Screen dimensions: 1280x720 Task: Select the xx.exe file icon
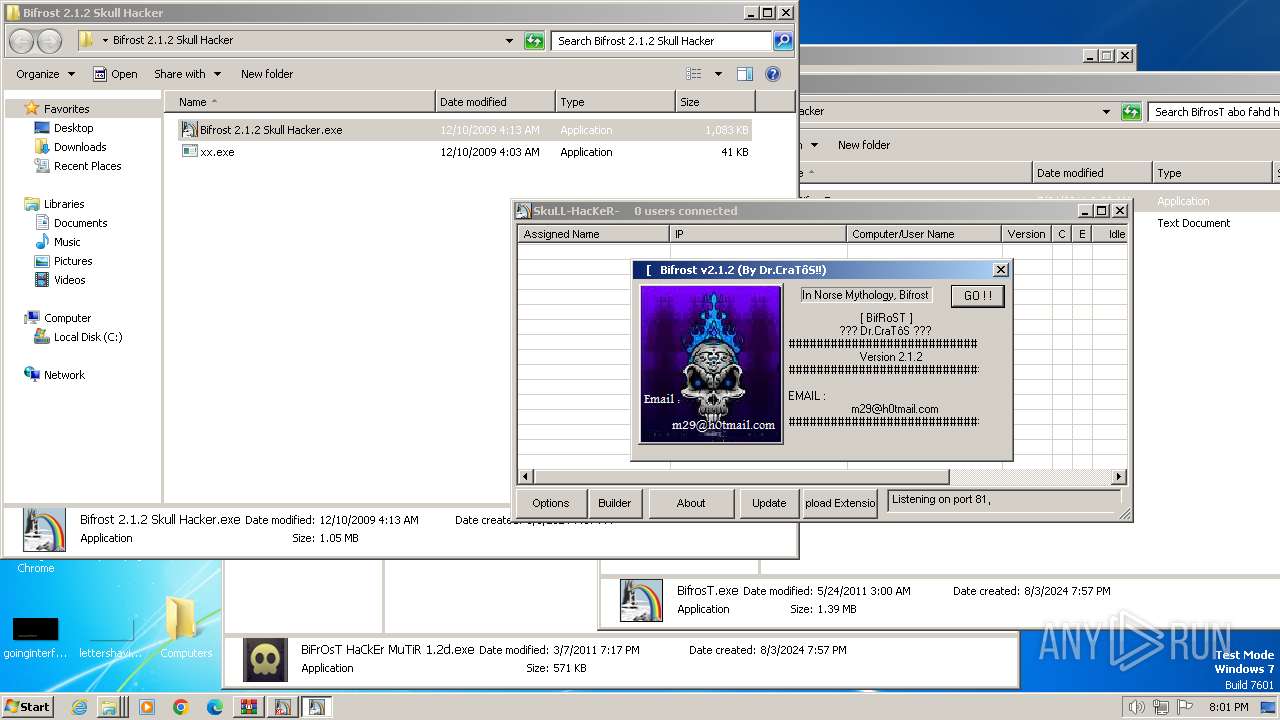[189, 152]
